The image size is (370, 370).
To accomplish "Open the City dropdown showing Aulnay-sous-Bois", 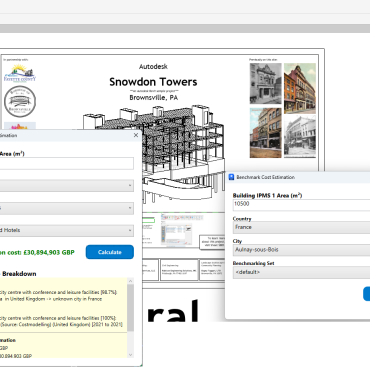I will 301,250.
